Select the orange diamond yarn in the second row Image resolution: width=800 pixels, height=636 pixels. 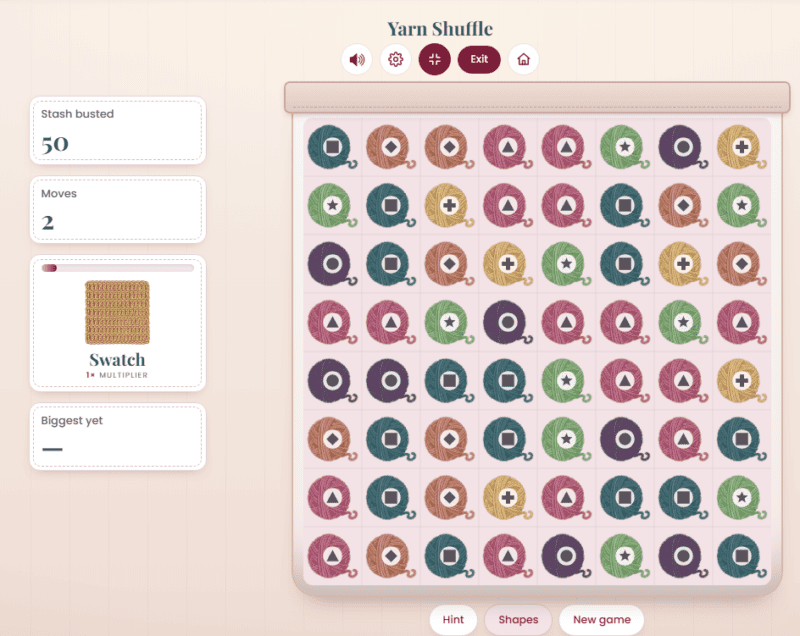pyautogui.click(x=683, y=206)
